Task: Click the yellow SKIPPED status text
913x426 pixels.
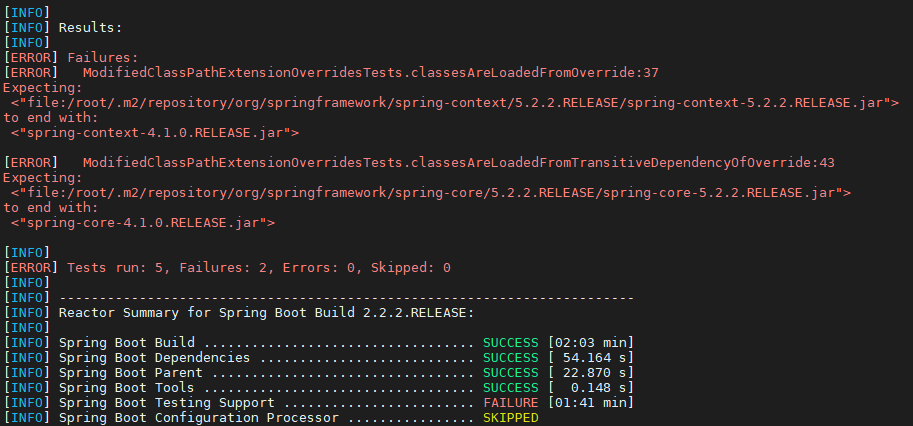Action: click(x=511, y=418)
